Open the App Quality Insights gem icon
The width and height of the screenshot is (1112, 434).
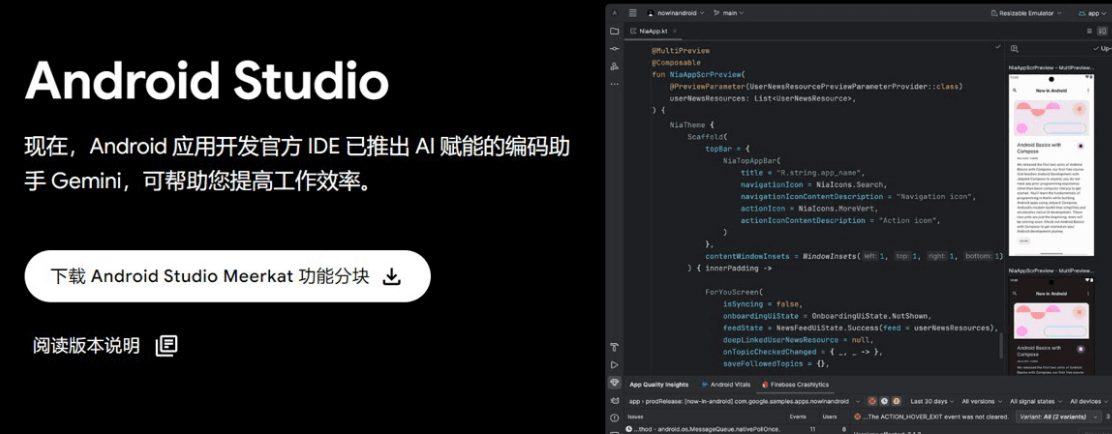614,383
